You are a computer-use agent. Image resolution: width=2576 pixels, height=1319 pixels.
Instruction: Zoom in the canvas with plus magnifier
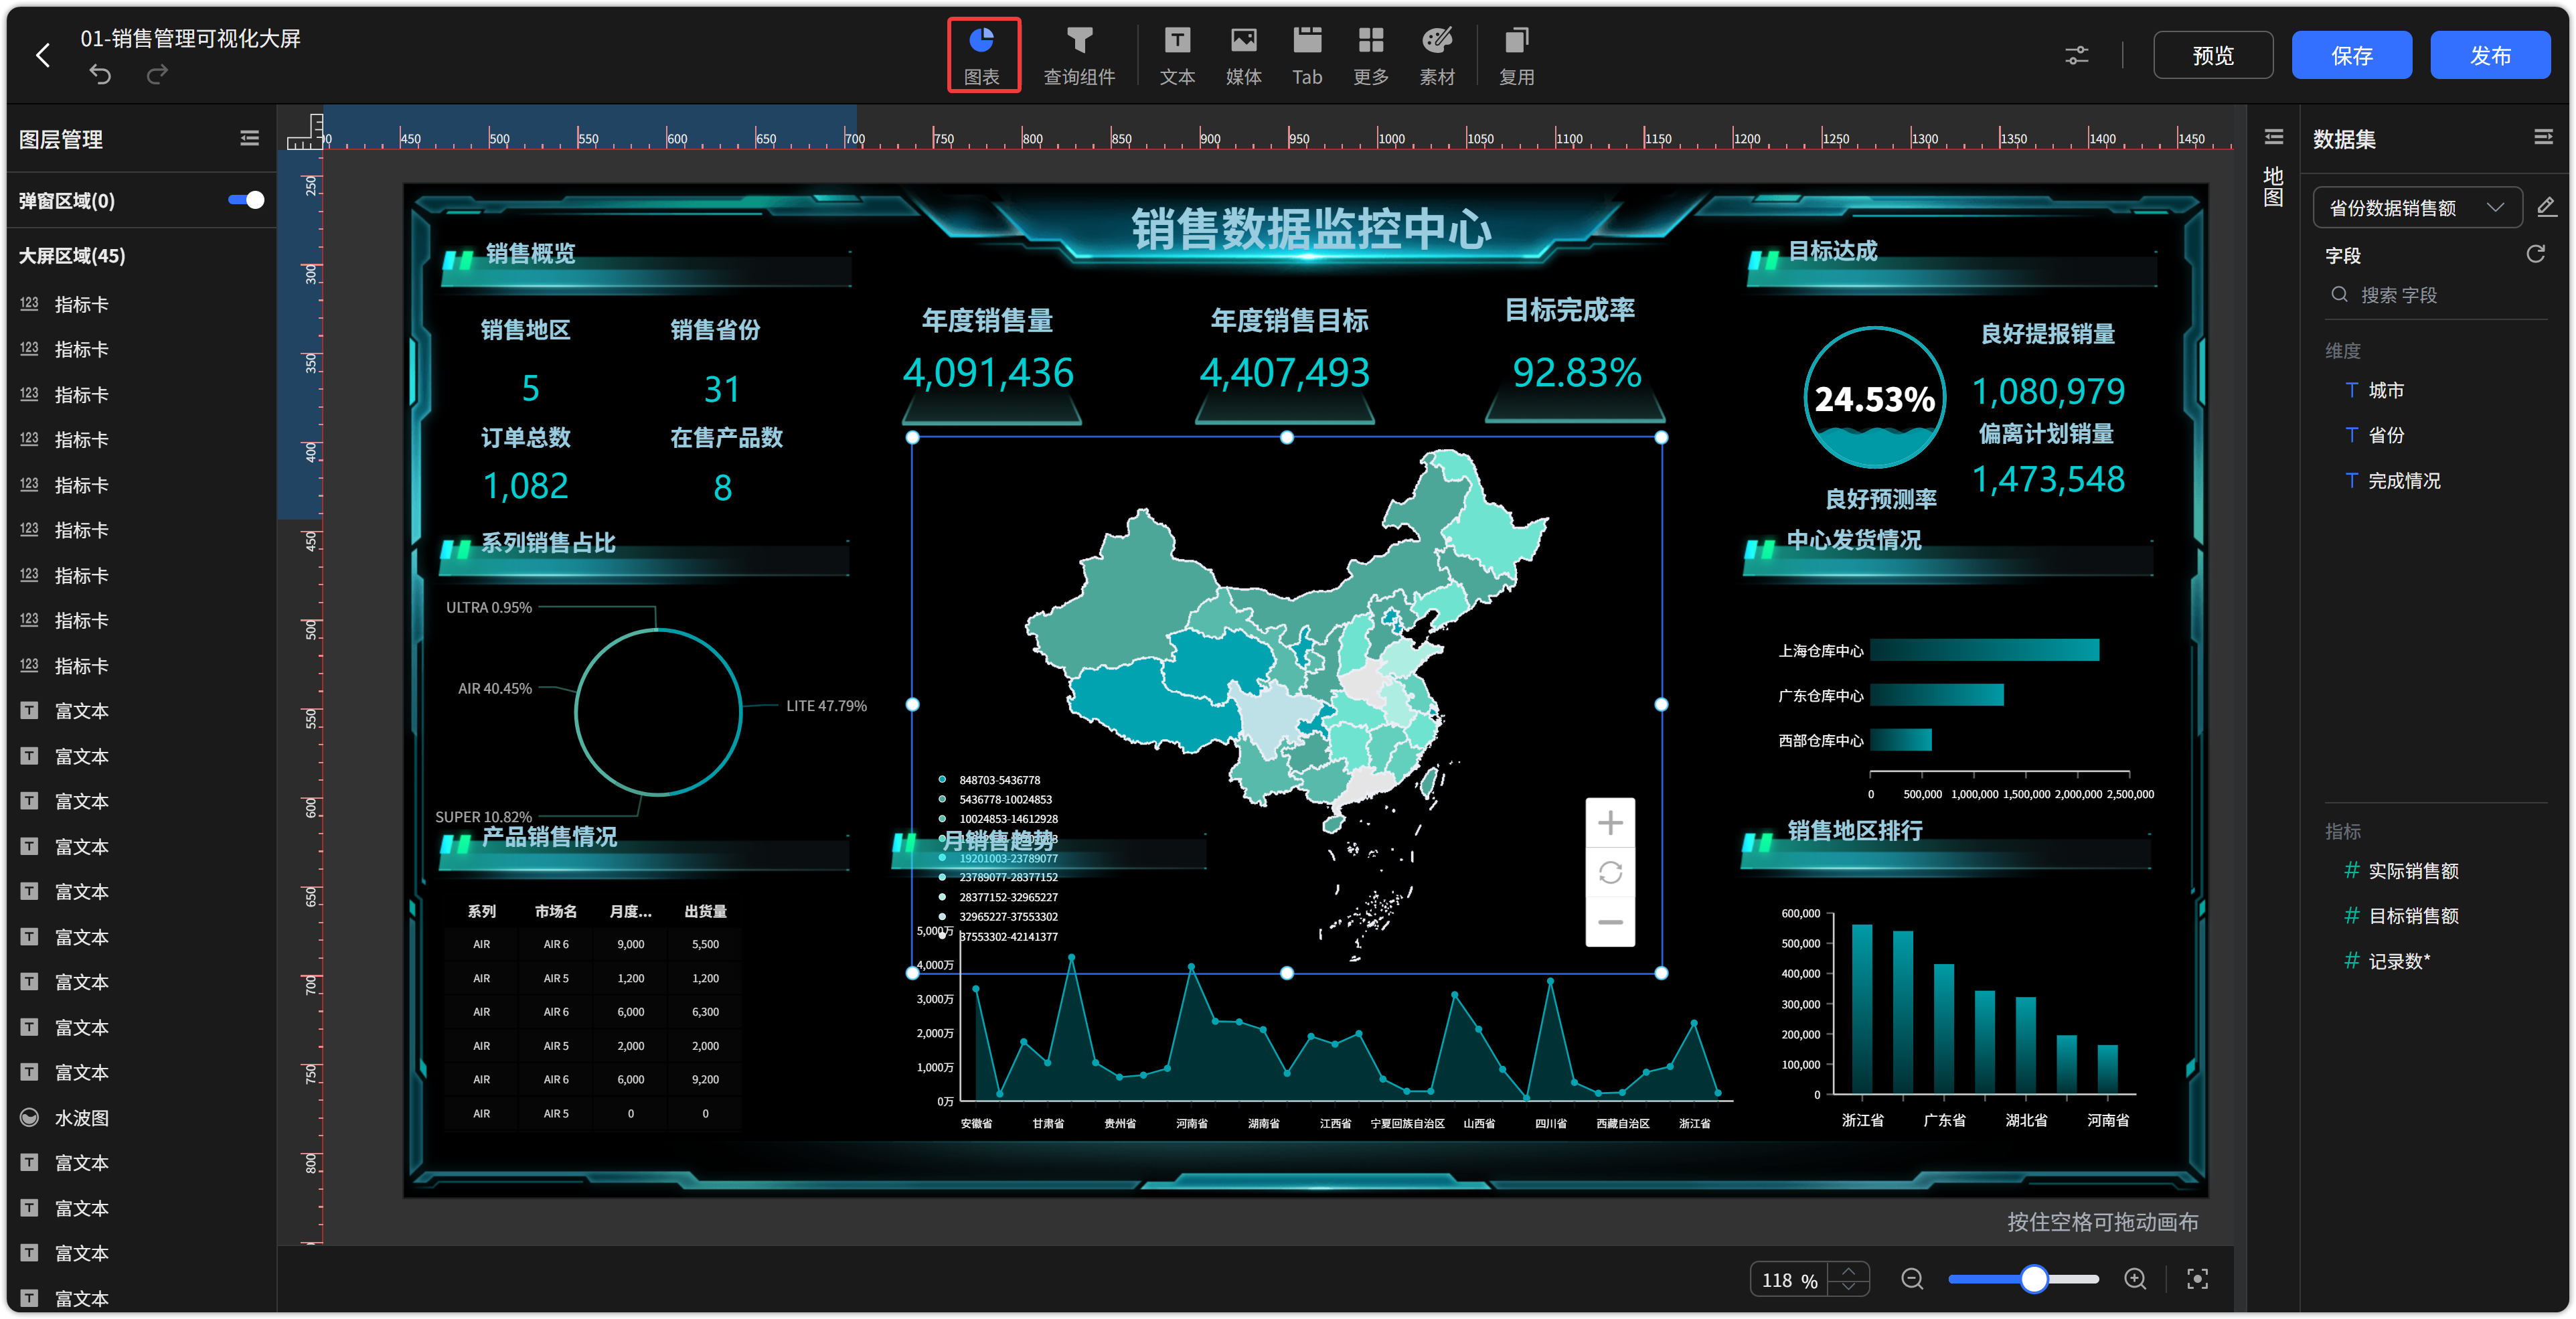(x=2135, y=1279)
